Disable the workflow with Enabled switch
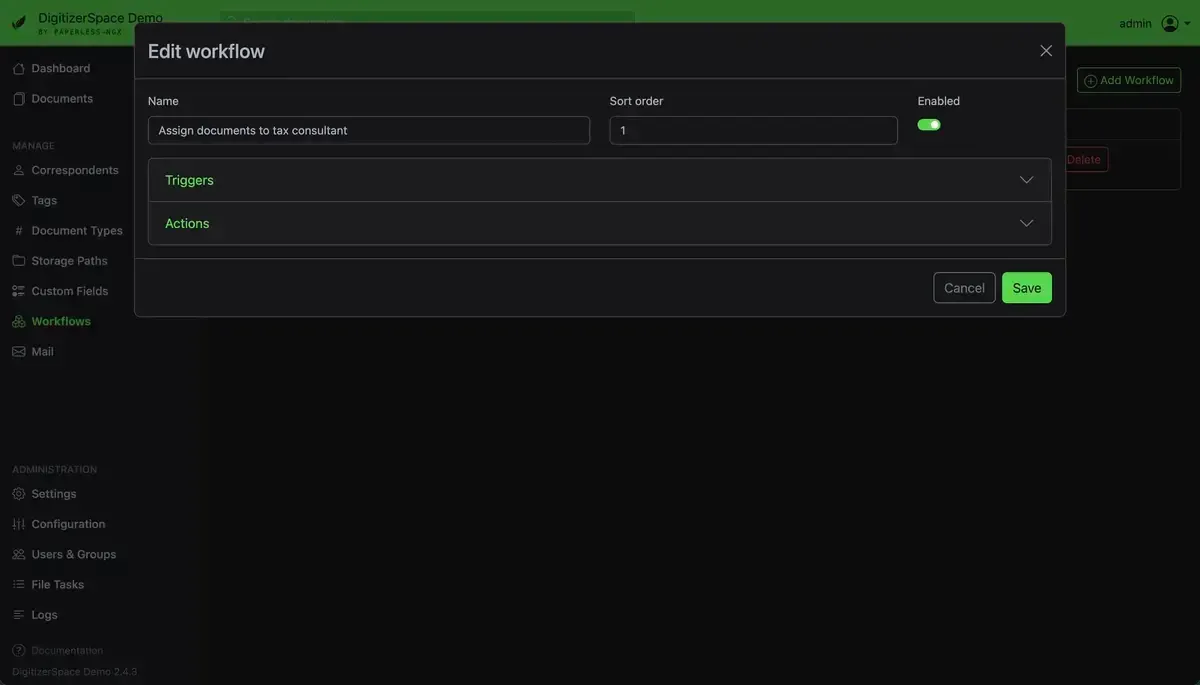Image resolution: width=1200 pixels, height=685 pixels. pos(929,125)
